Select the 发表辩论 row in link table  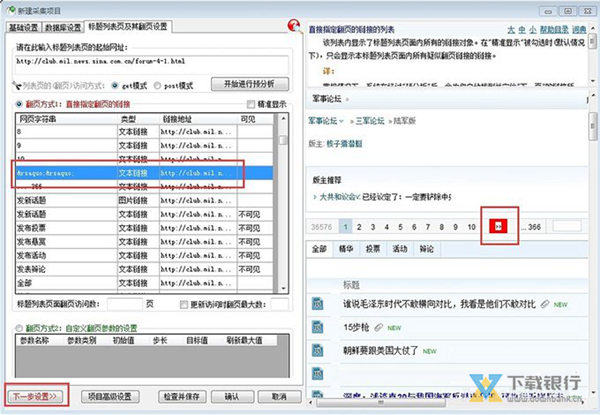coord(144,269)
